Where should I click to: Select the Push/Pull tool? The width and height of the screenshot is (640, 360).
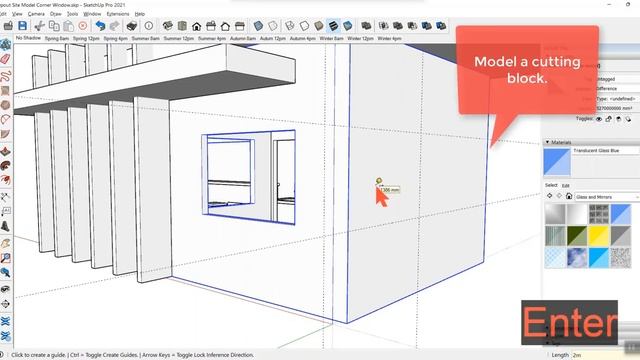point(5,151)
